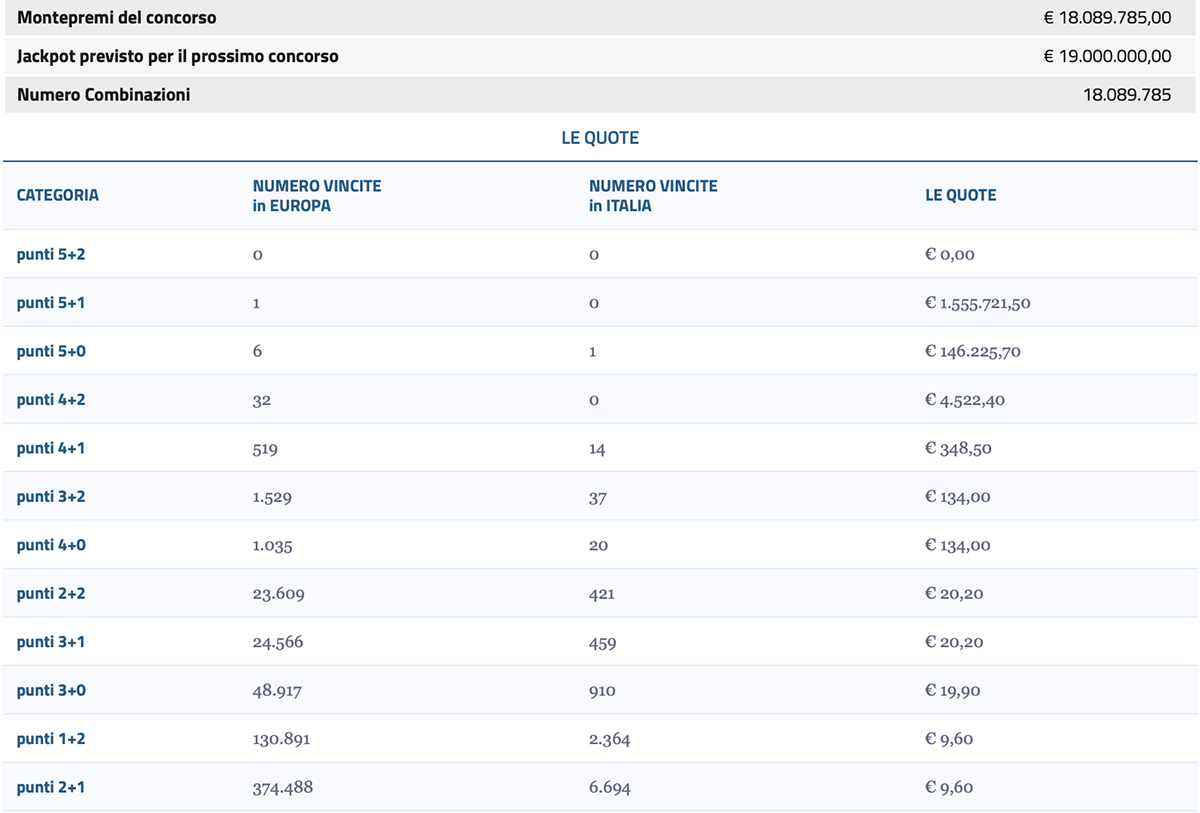Select the punti 2+2 category cell
1200x813 pixels.
[x=51, y=594]
